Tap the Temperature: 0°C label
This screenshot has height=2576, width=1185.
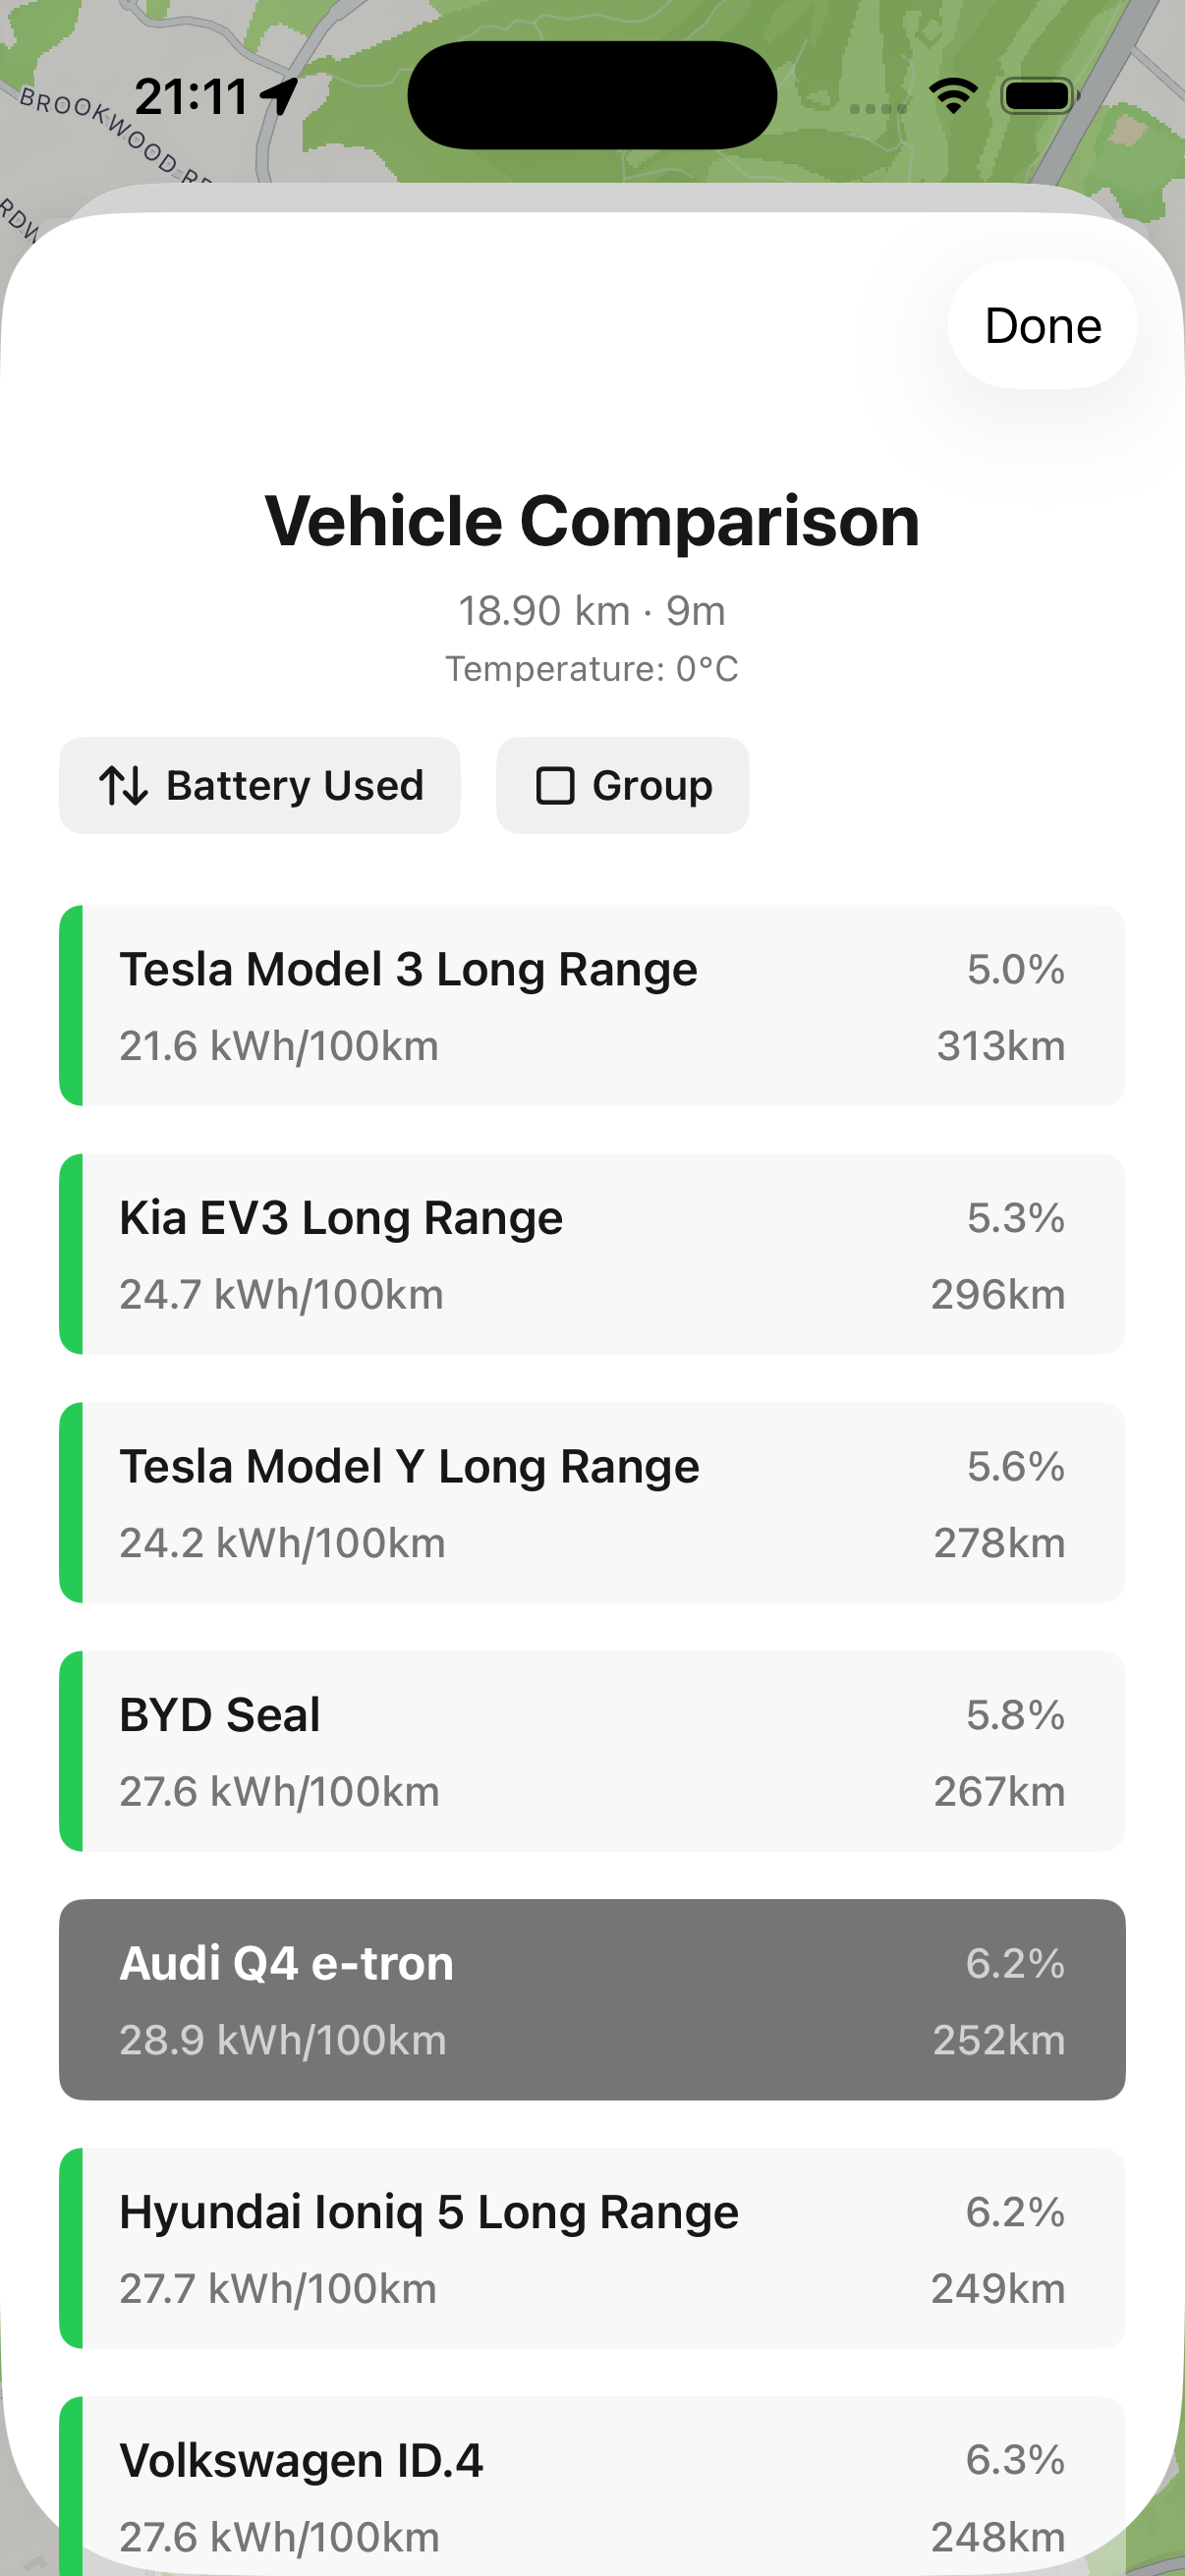click(x=592, y=668)
